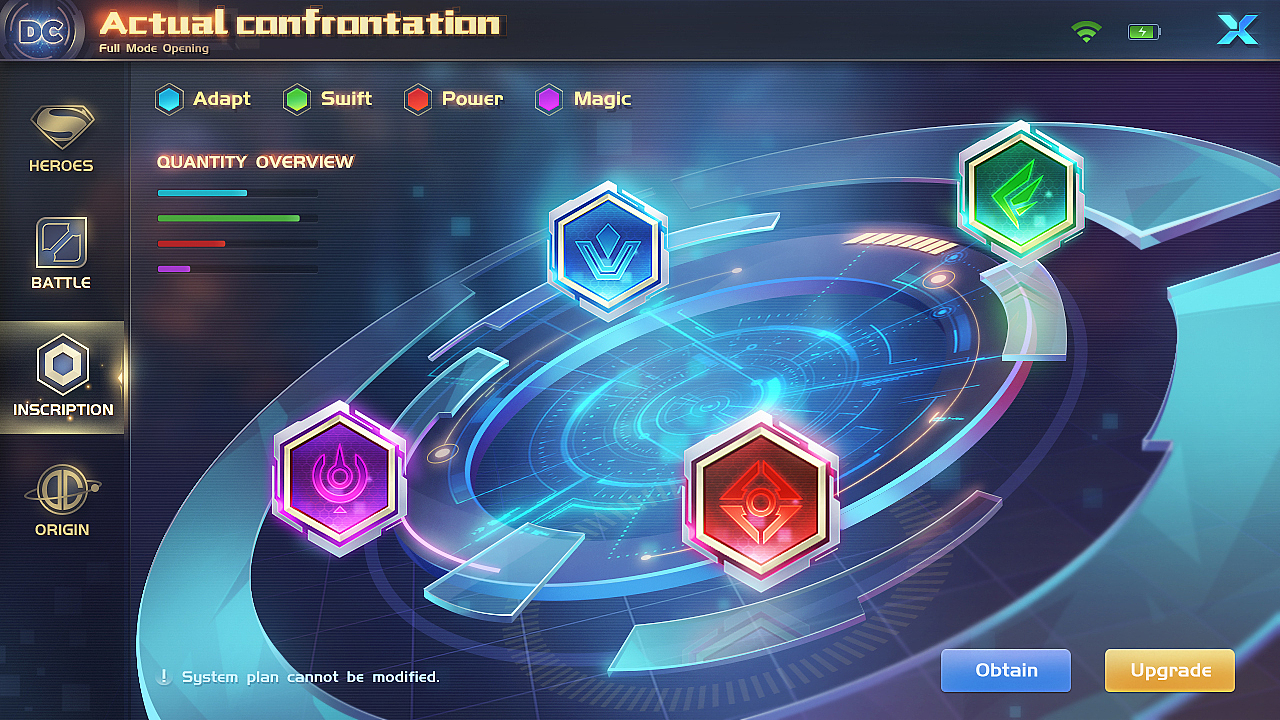Screen dimensions: 1280x720
Task: Click the green Swift quantity bar
Action: [x=237, y=218]
